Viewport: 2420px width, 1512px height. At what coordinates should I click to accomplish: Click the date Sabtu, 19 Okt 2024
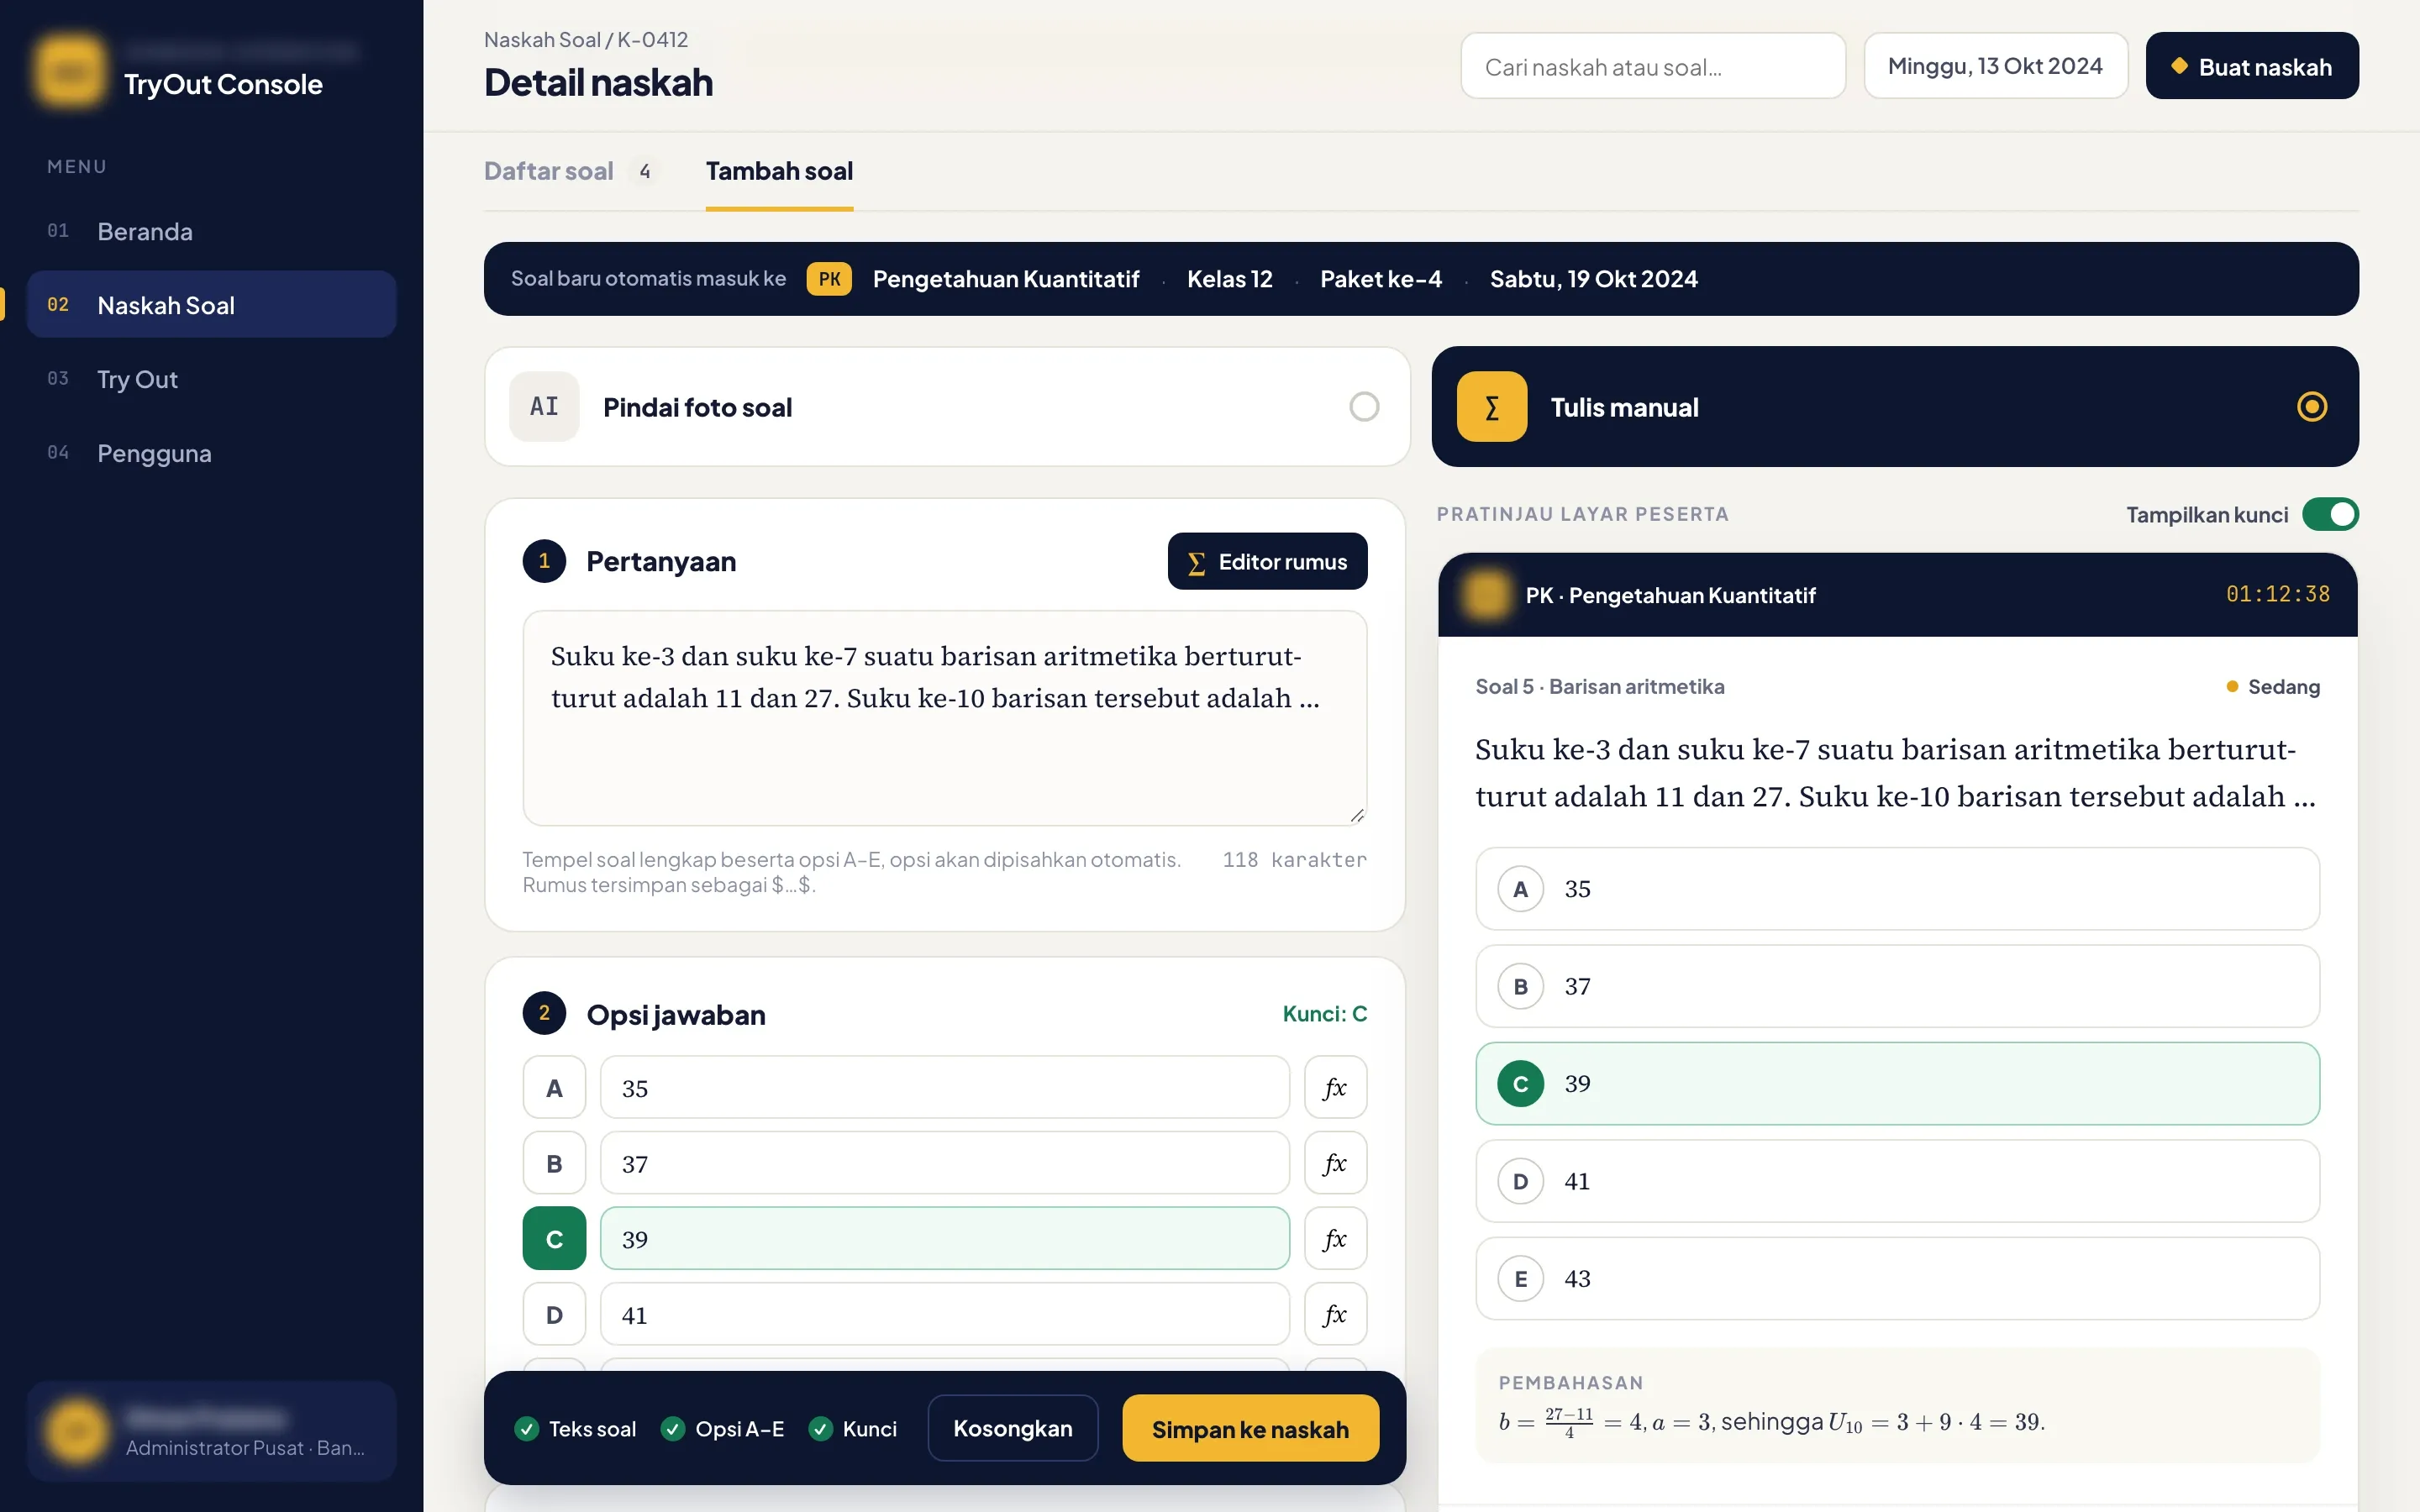pyautogui.click(x=1593, y=279)
